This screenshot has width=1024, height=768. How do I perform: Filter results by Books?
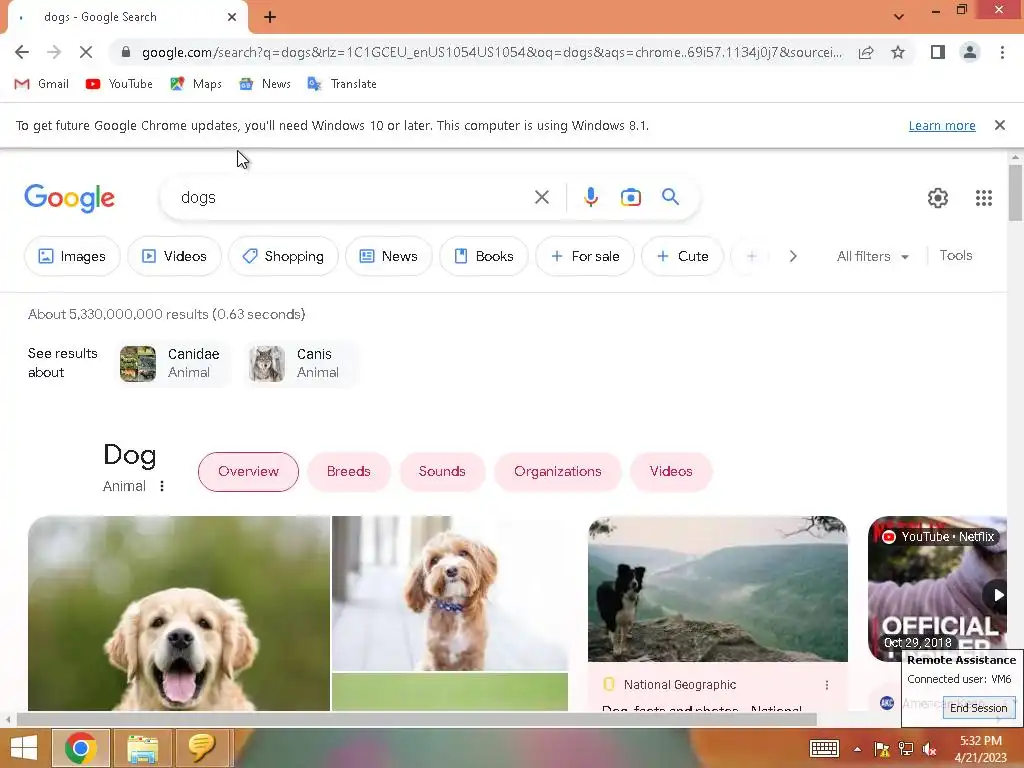point(484,256)
